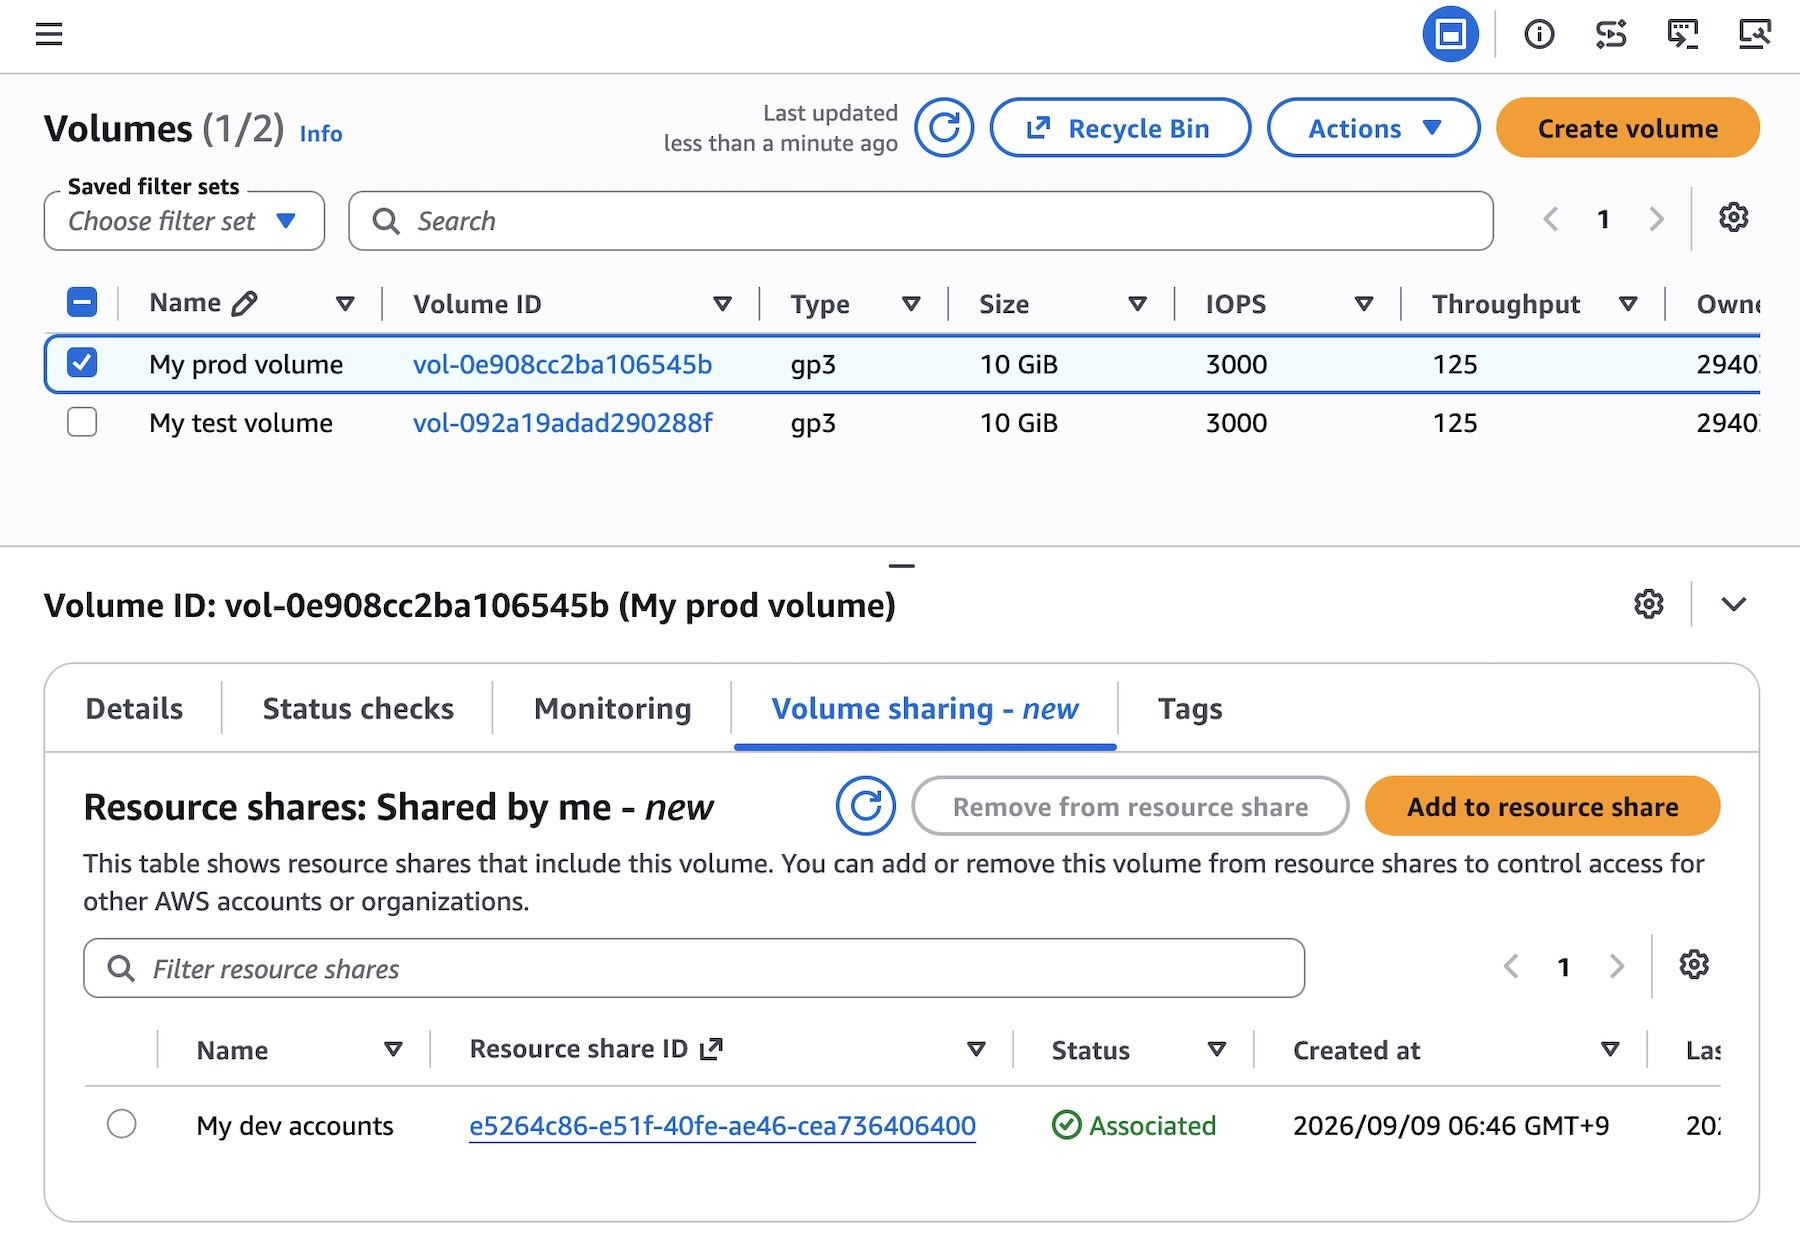Open detail panel preferences gear
1800x1251 pixels.
point(1649,604)
